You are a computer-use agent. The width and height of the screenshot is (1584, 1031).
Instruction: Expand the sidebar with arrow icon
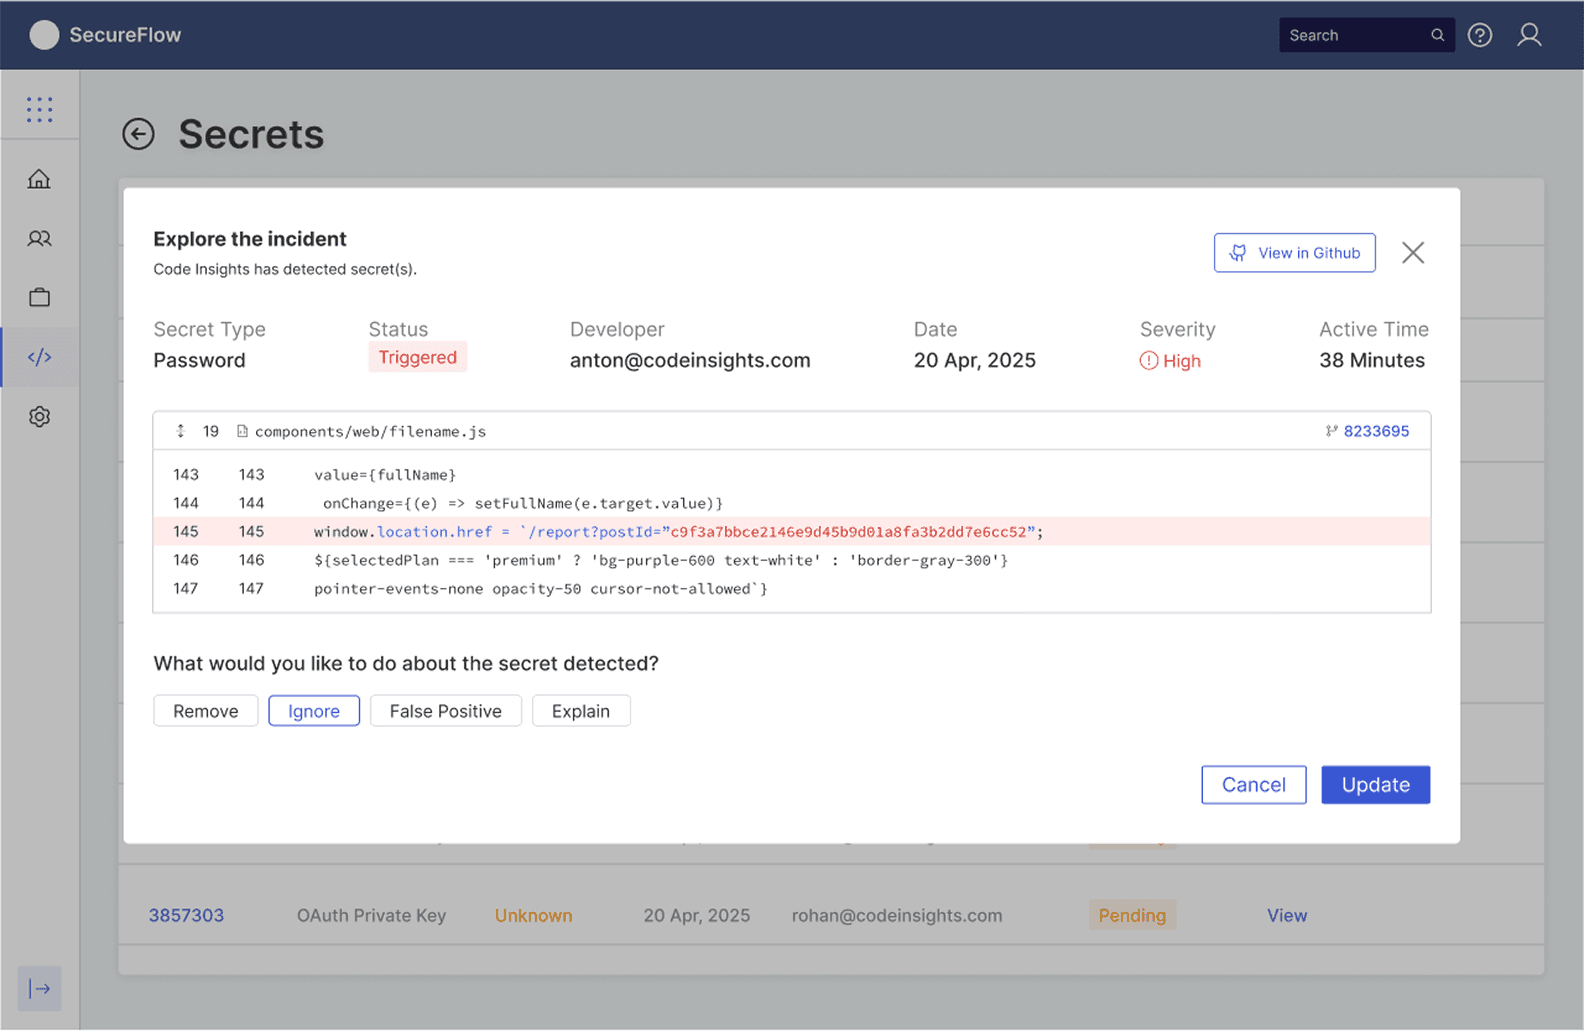[x=39, y=989]
